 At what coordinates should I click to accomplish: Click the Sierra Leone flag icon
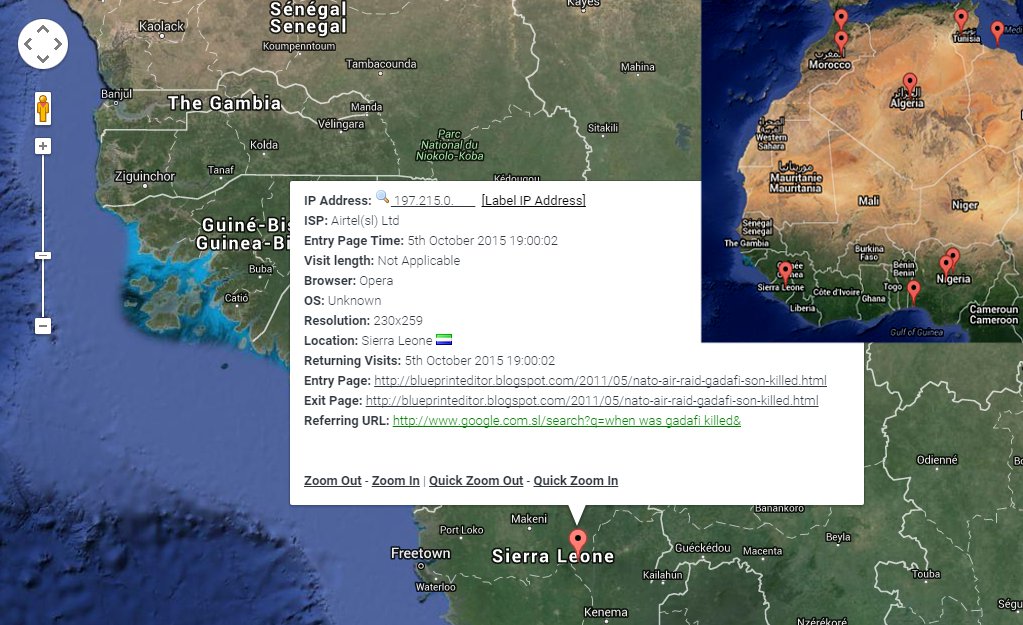tap(444, 339)
